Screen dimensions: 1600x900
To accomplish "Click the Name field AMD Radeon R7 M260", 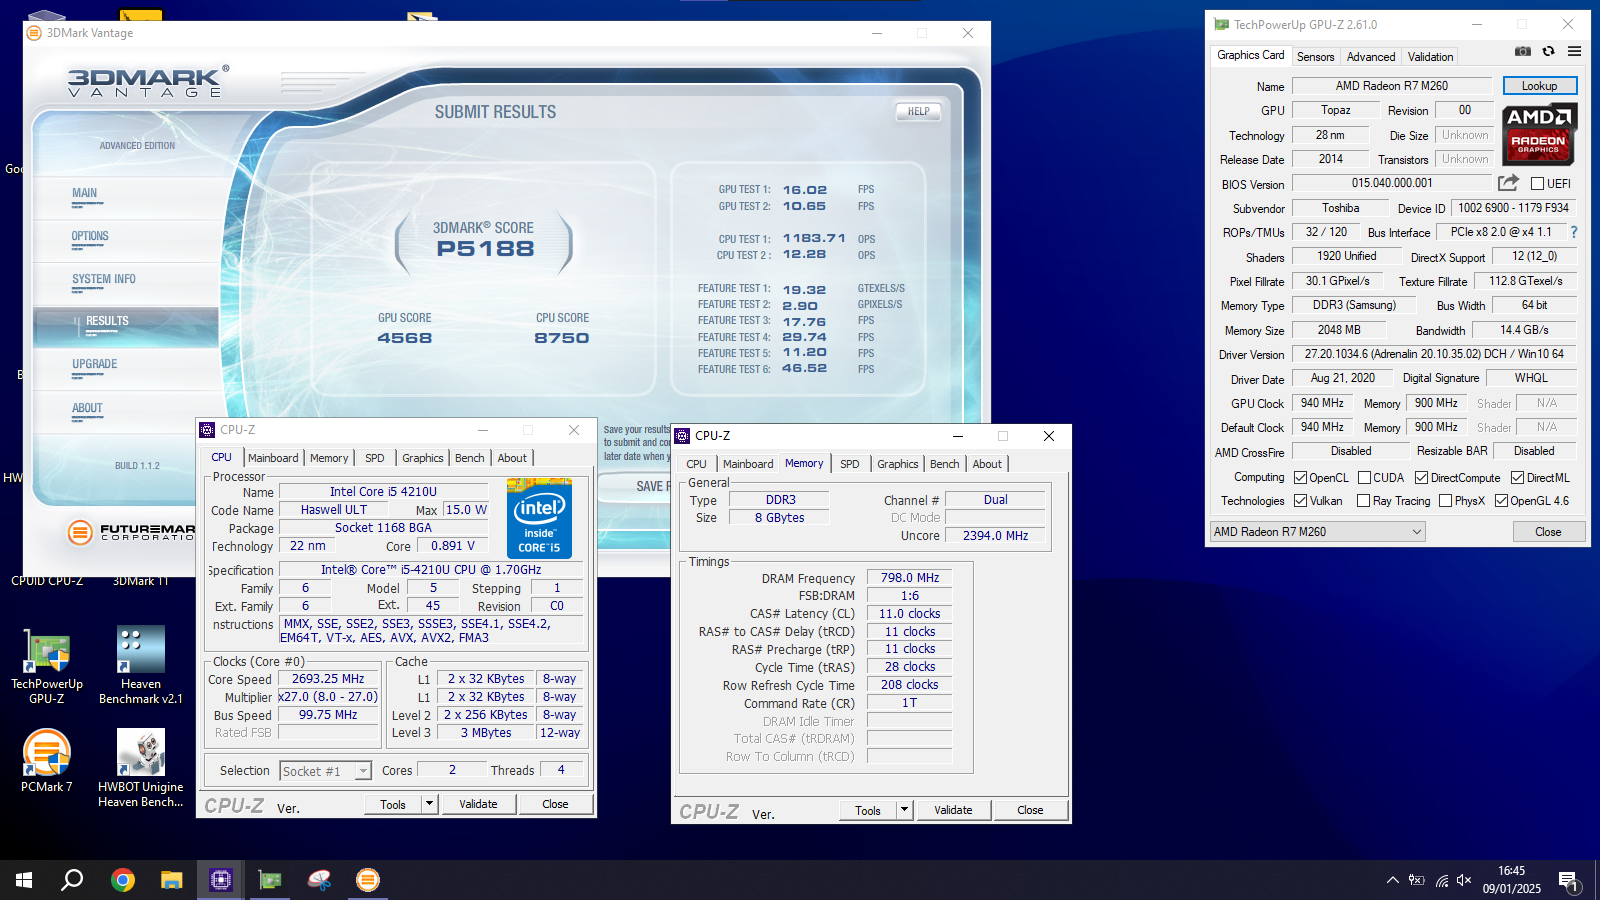I will click(1391, 86).
